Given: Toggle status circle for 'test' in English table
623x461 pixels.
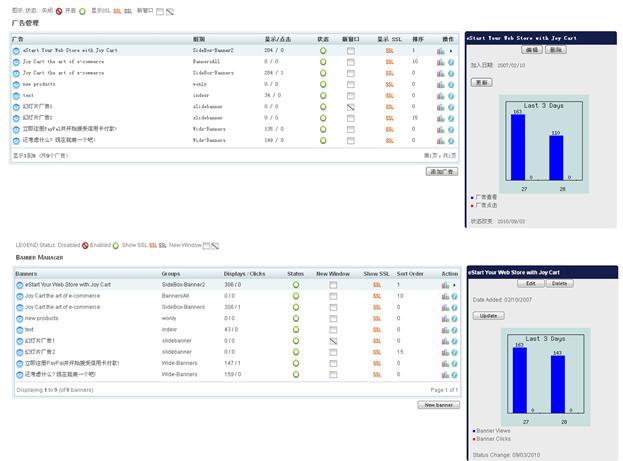Looking at the screenshot, I should [x=296, y=330].
